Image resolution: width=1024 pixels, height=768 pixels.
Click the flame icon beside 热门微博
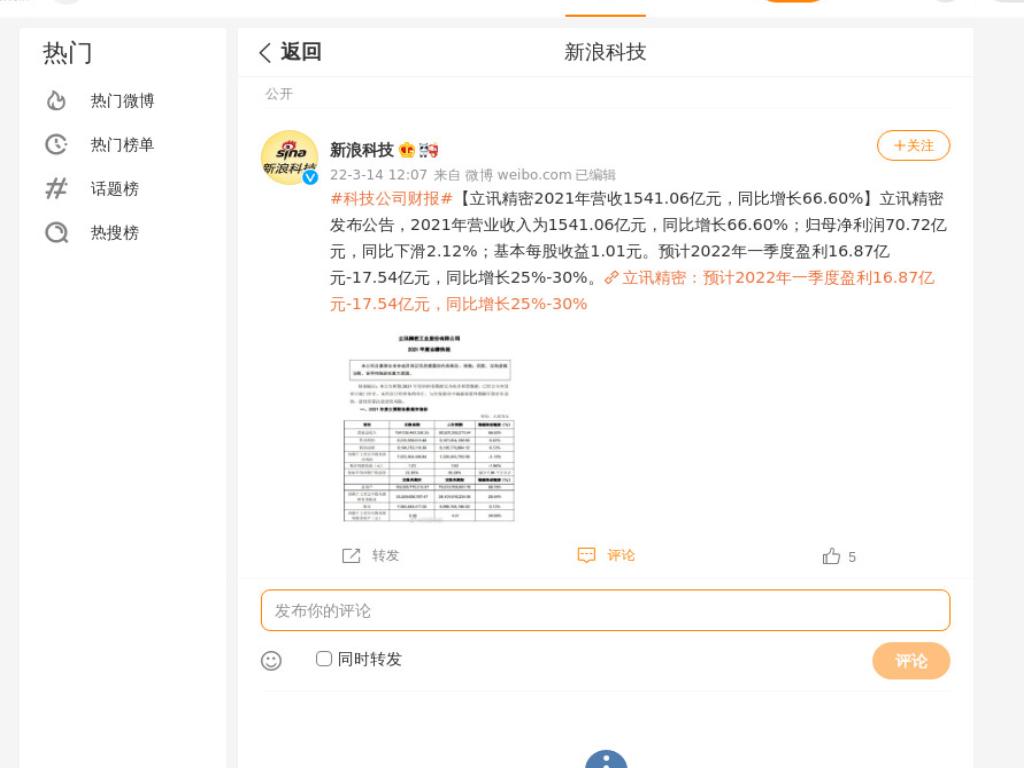tap(56, 101)
